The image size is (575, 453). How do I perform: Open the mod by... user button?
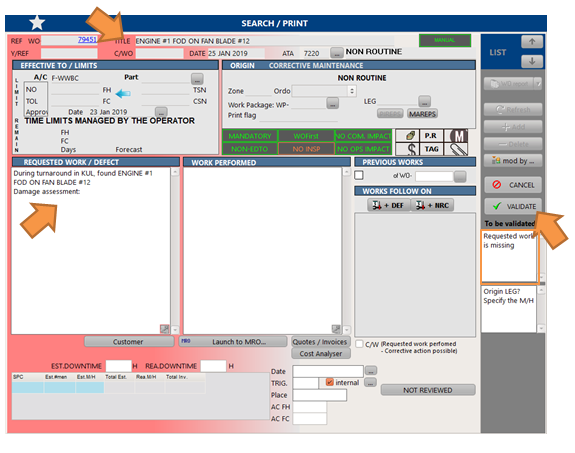click(x=513, y=161)
